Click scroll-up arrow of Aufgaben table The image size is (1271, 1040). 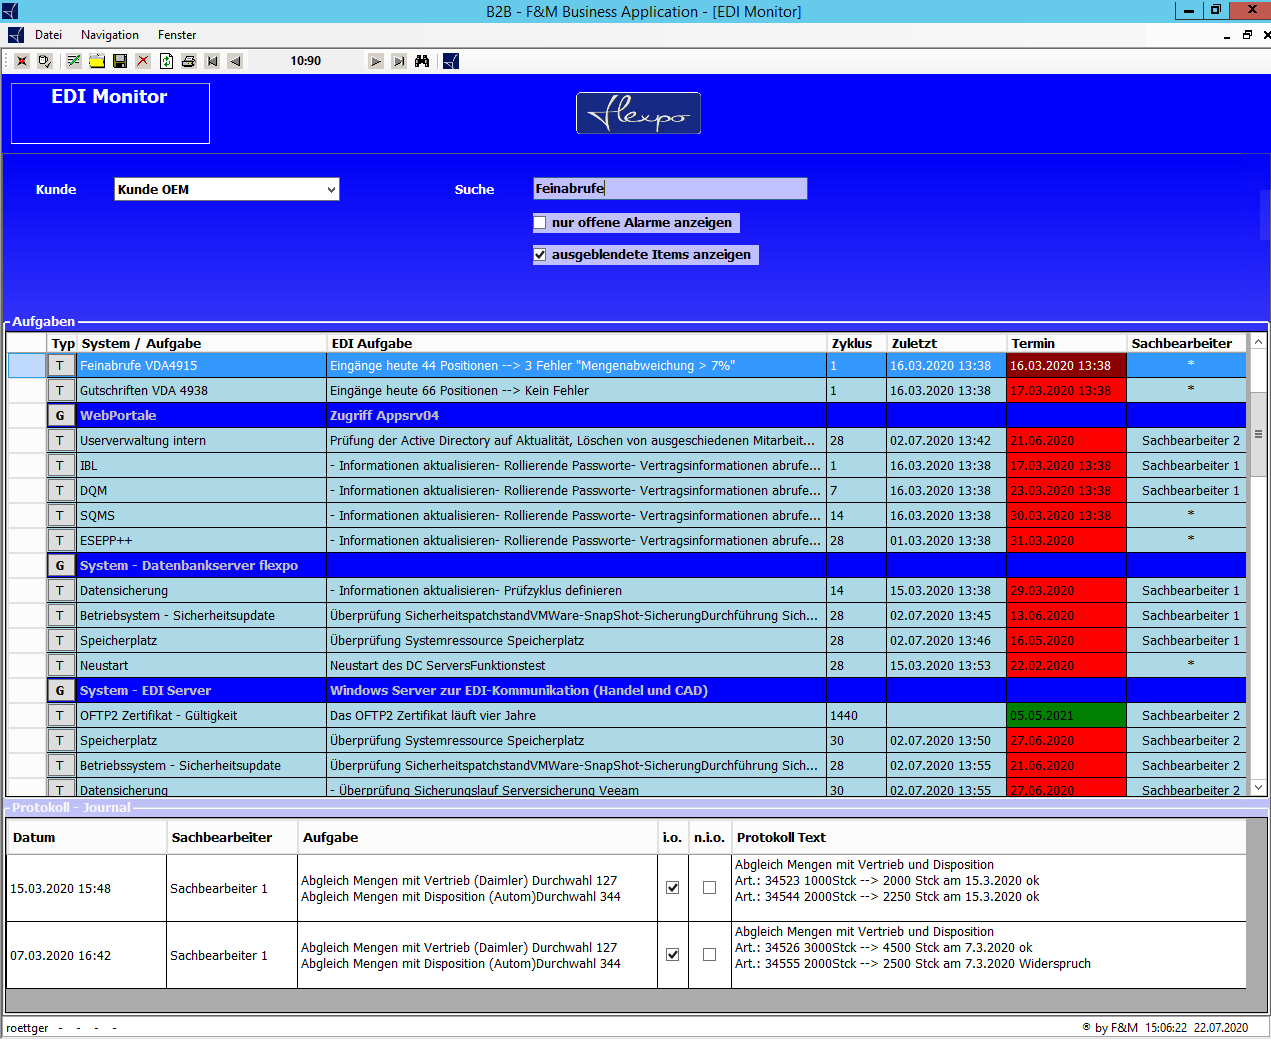coord(1259,342)
